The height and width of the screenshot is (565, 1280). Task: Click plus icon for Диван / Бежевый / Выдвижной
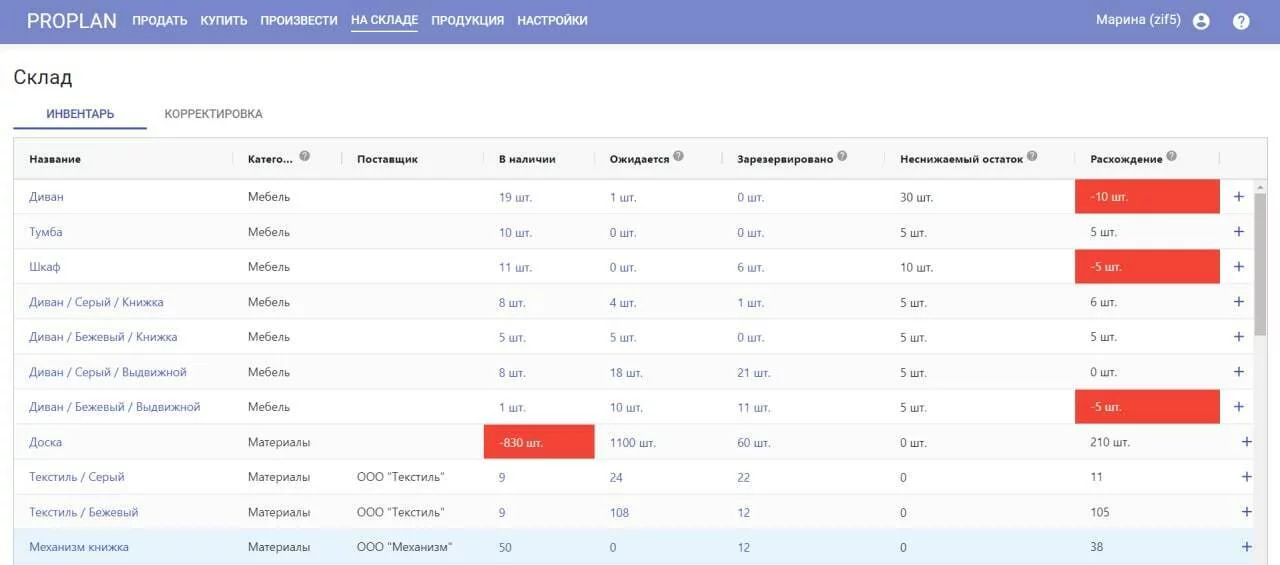pyautogui.click(x=1239, y=407)
